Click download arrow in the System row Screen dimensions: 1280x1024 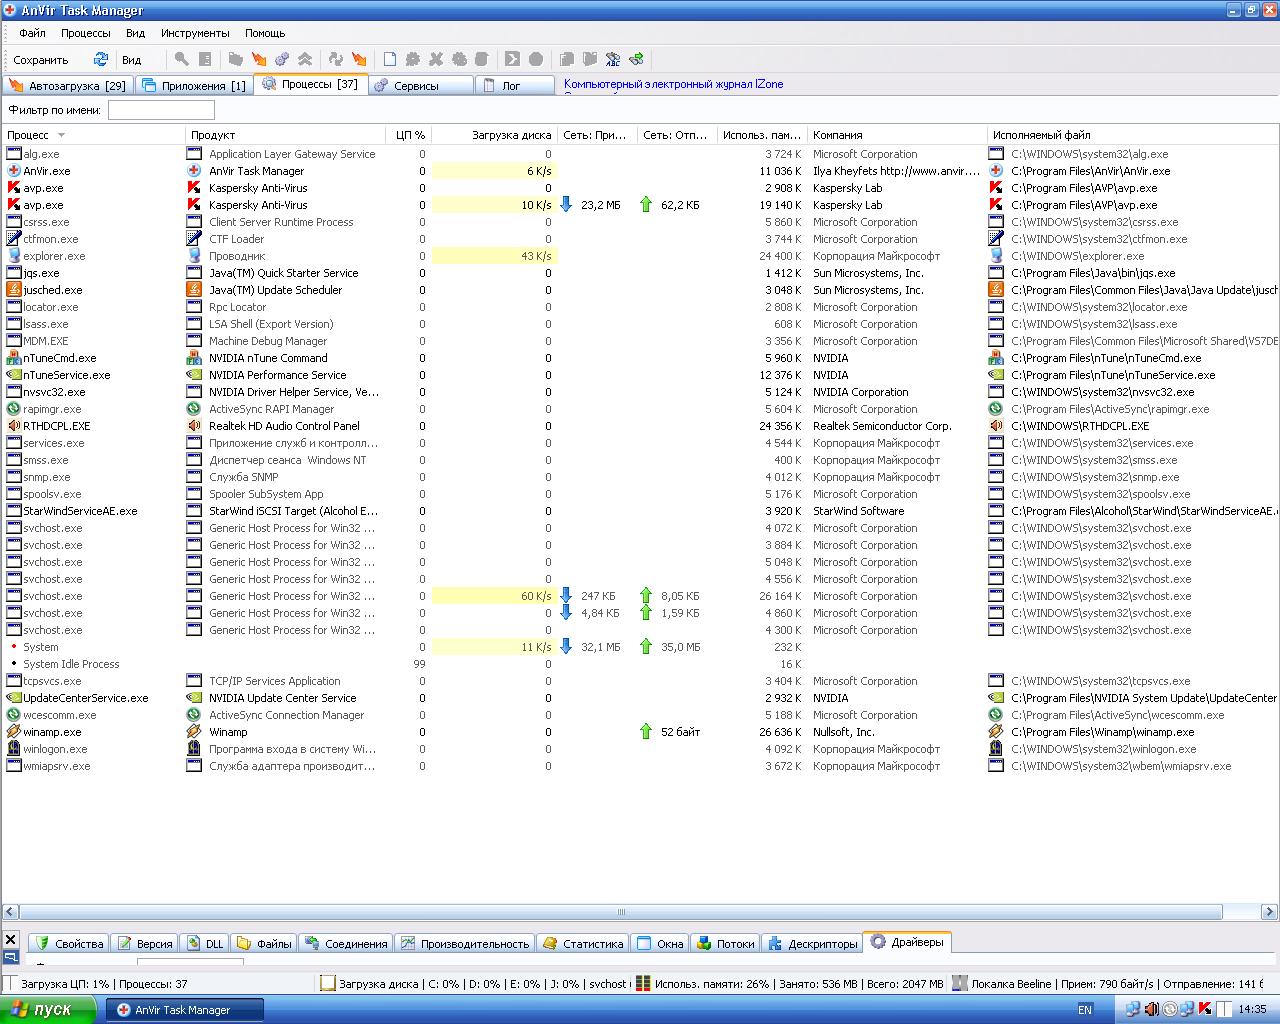tap(566, 647)
